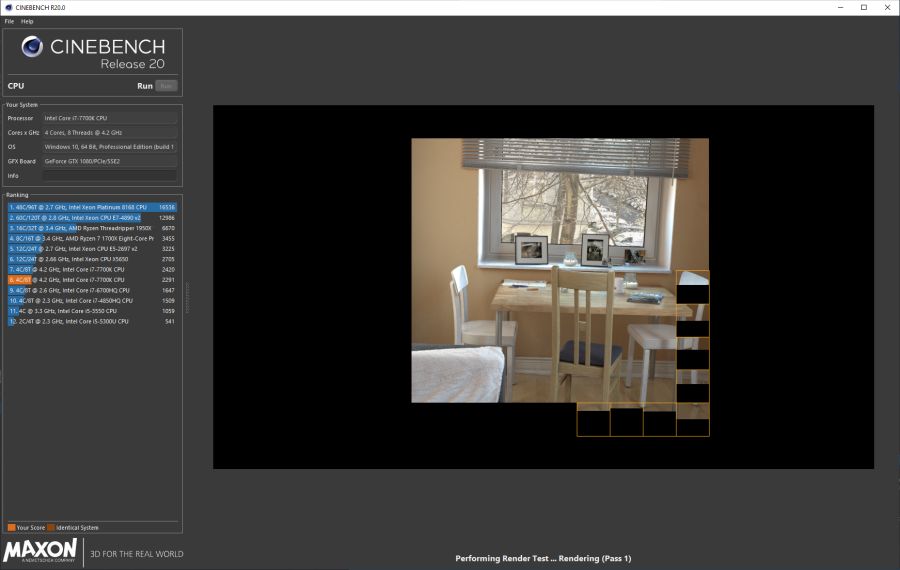The image size is (900, 570).
Task: Click the OS field showing Windows 10
Action: pyautogui.click(x=110, y=147)
